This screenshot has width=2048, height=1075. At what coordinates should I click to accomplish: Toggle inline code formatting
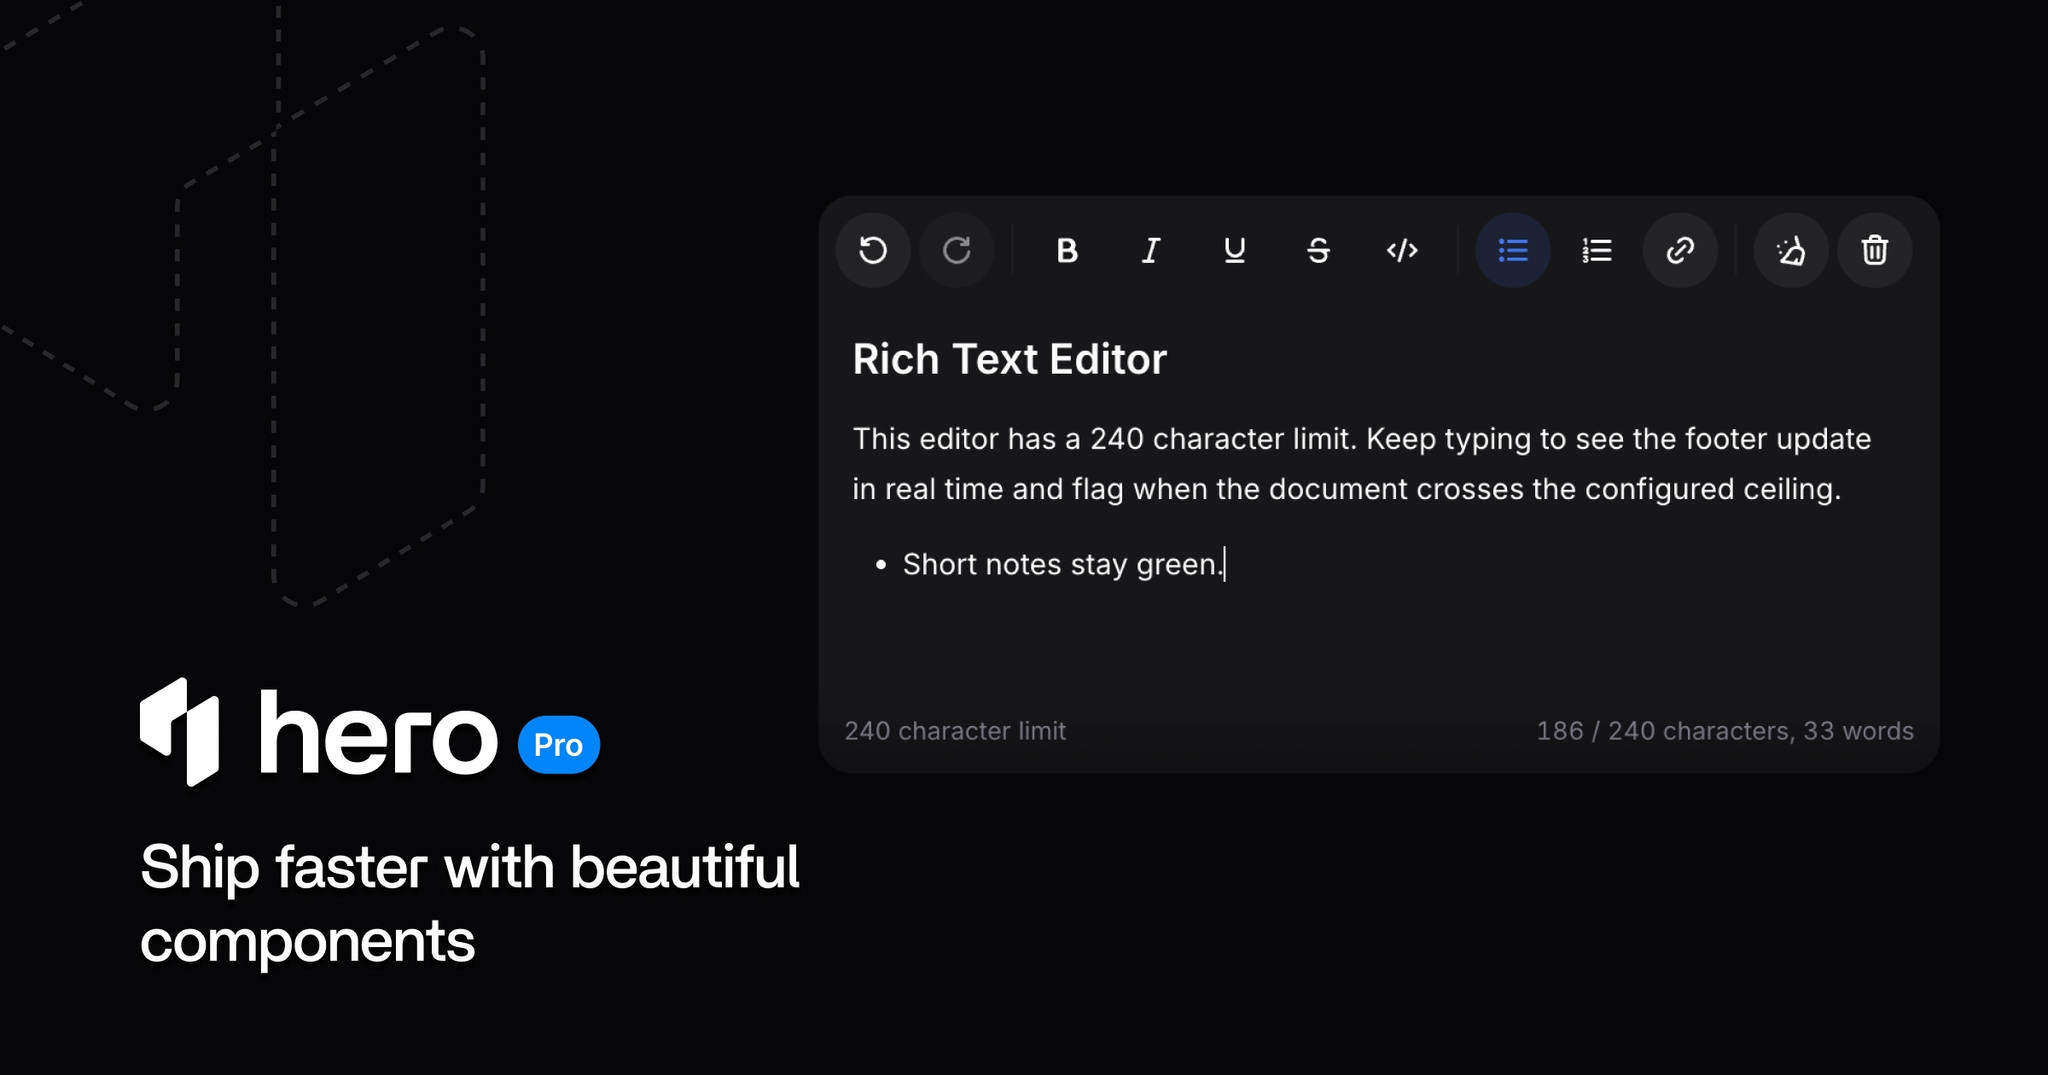[1403, 250]
